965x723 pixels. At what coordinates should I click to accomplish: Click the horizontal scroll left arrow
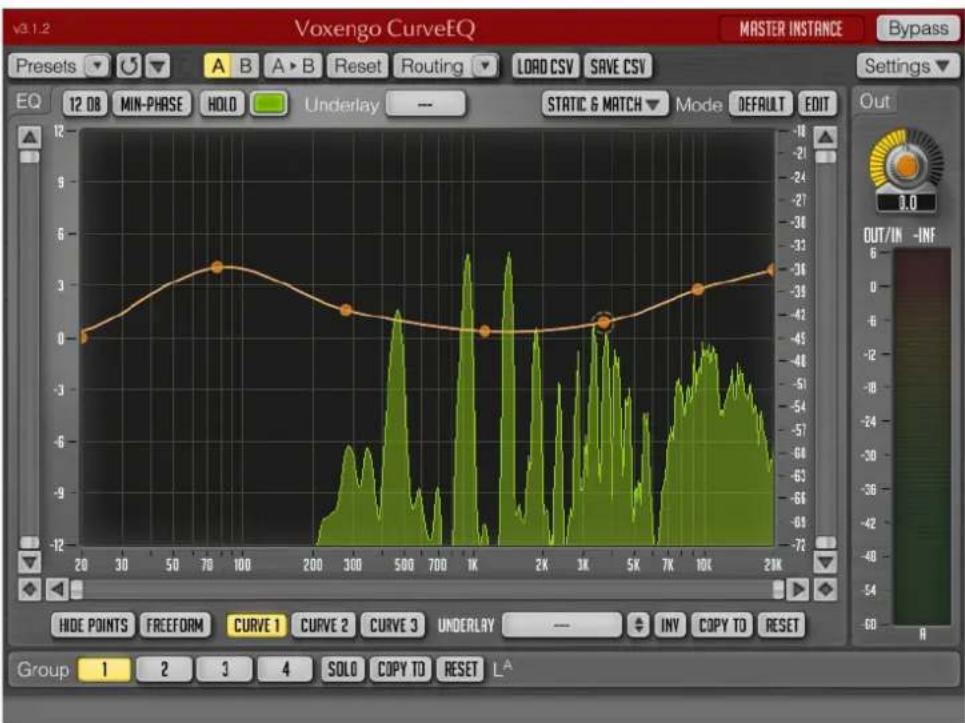(x=57, y=589)
